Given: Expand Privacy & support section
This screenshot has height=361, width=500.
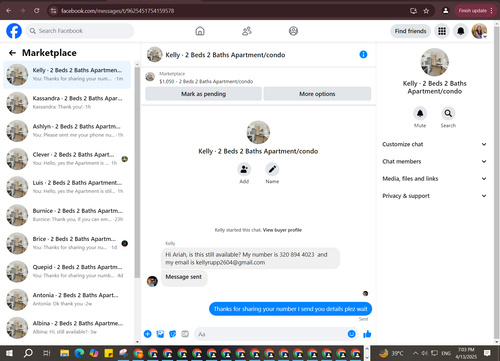Looking at the screenshot, I should (x=434, y=196).
